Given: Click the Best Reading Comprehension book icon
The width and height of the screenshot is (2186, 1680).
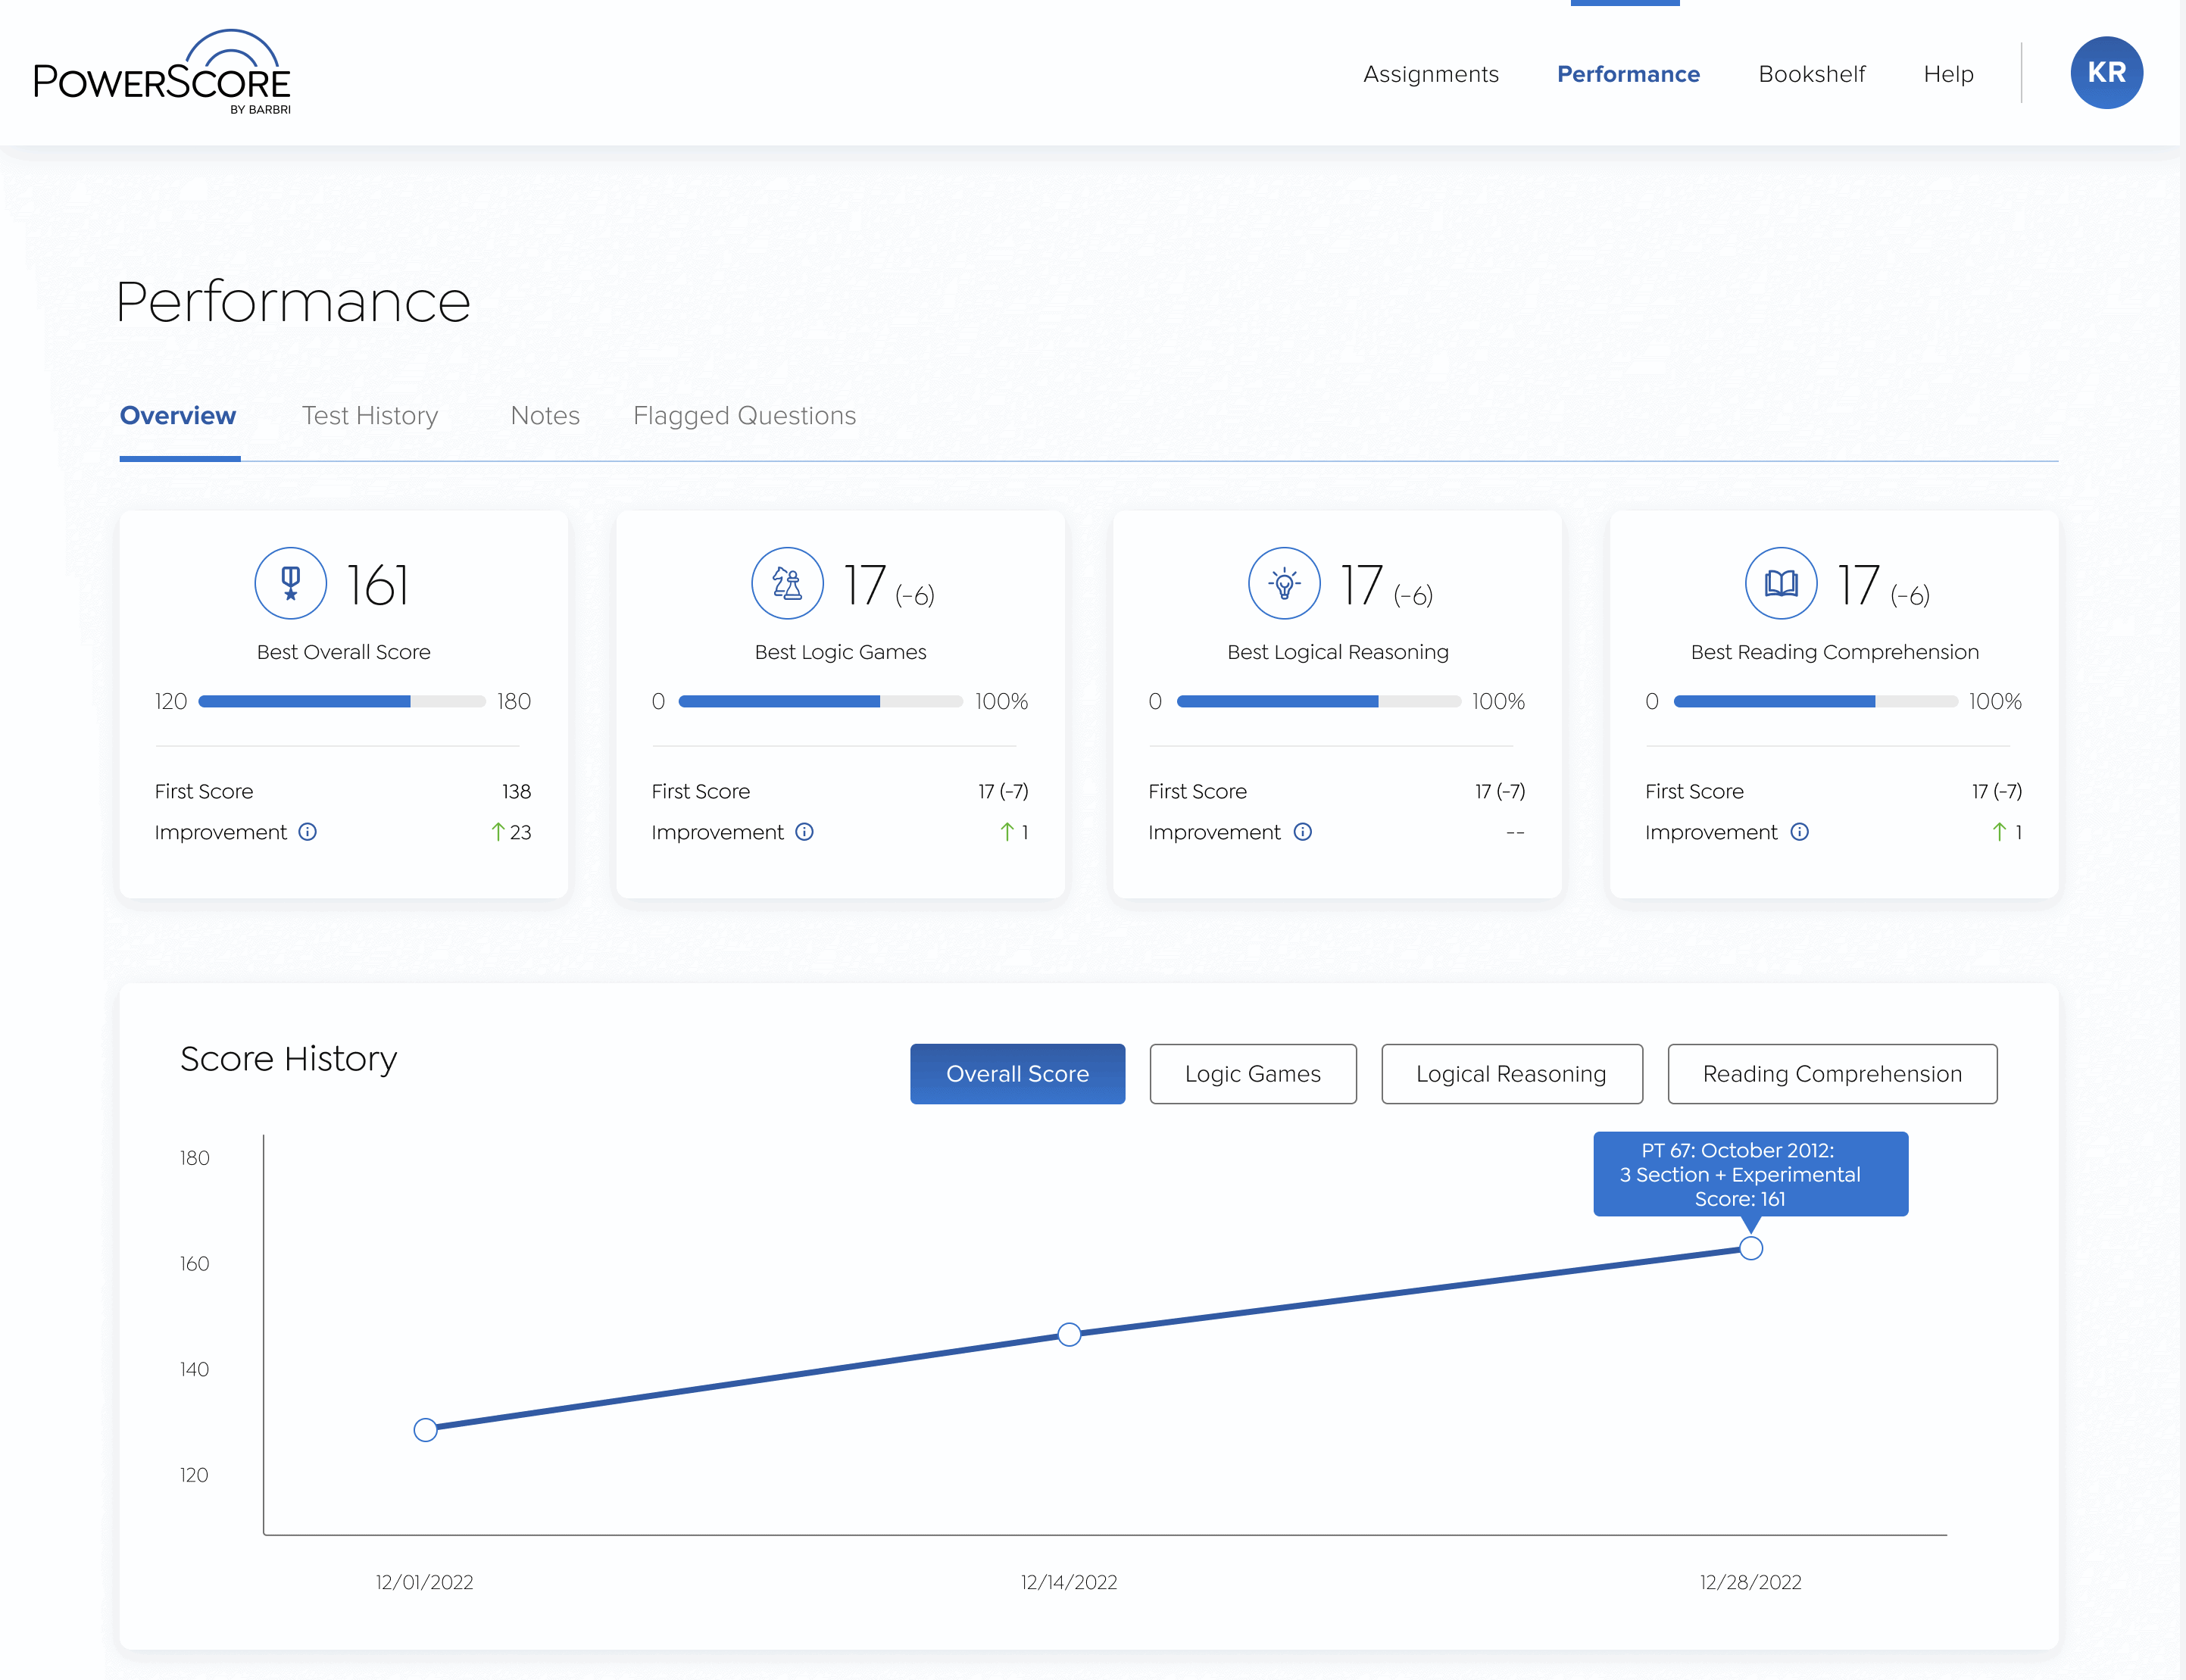Looking at the screenshot, I should 1781,583.
